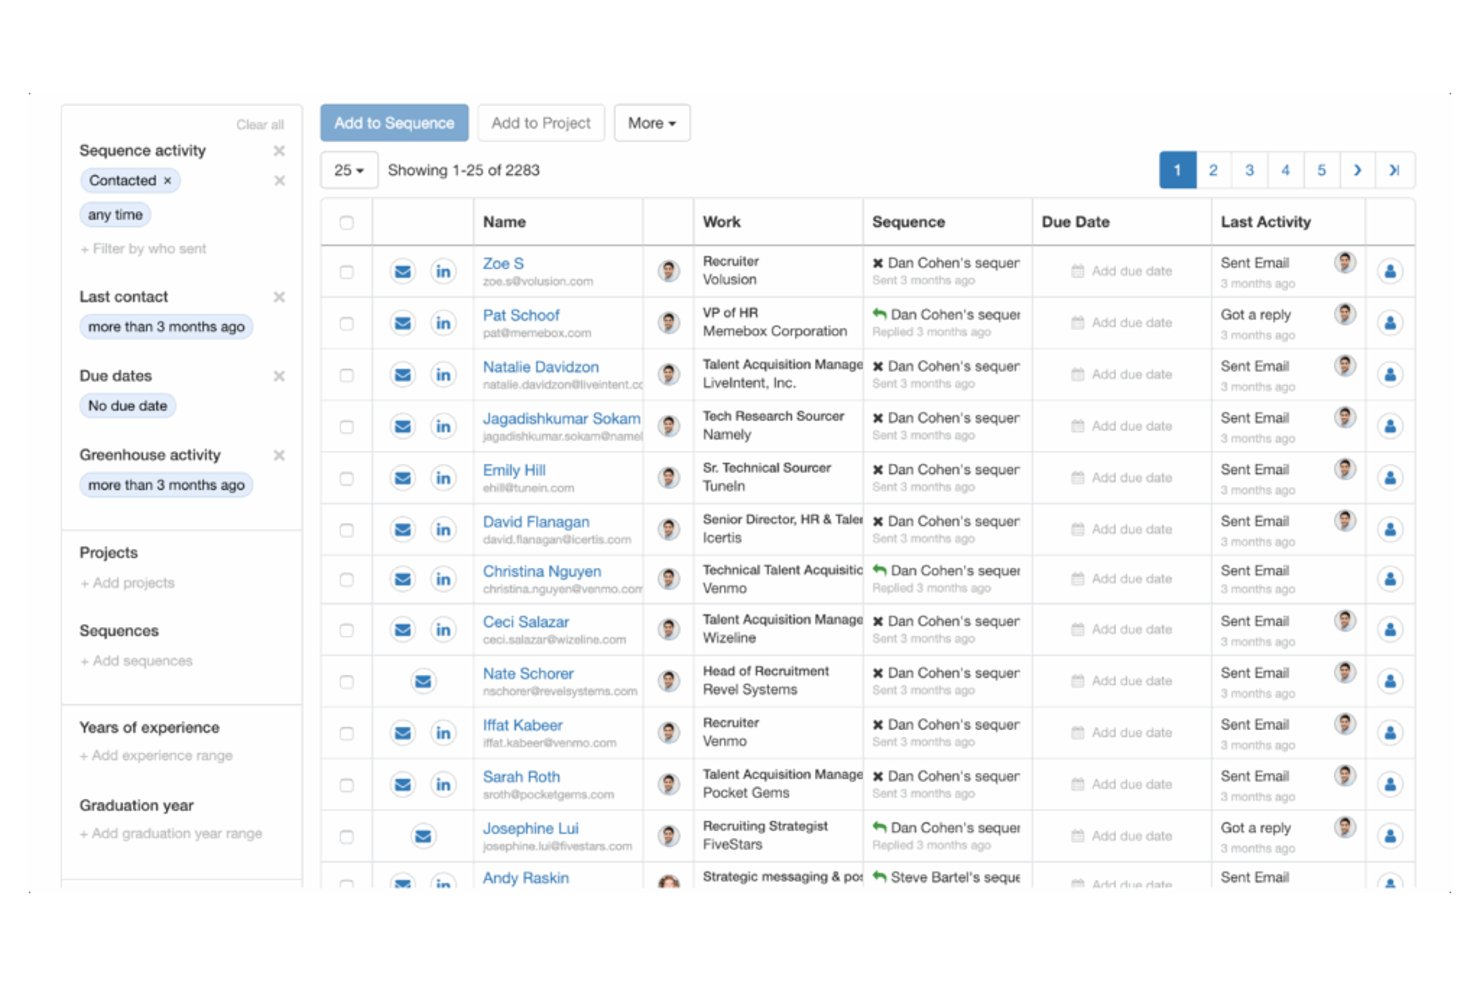Select checkbox for Emily Hill row
1480x987 pixels.
[x=346, y=479]
